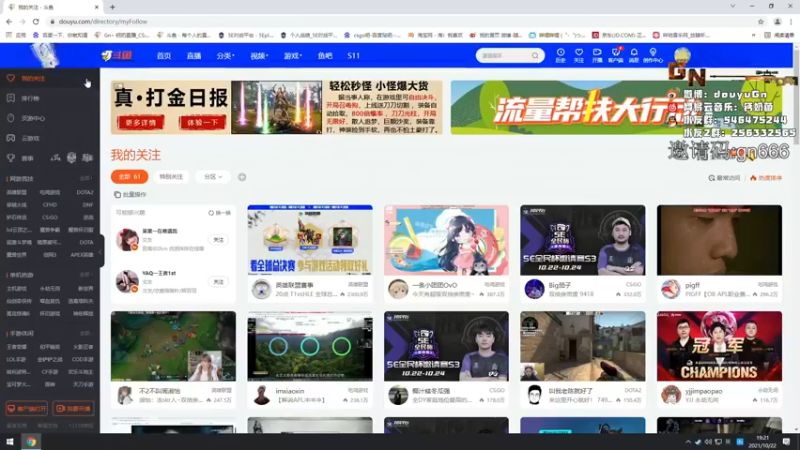Go to 直播 in top navigation
Image resolution: width=800 pixels, height=450 pixels.
(194, 56)
